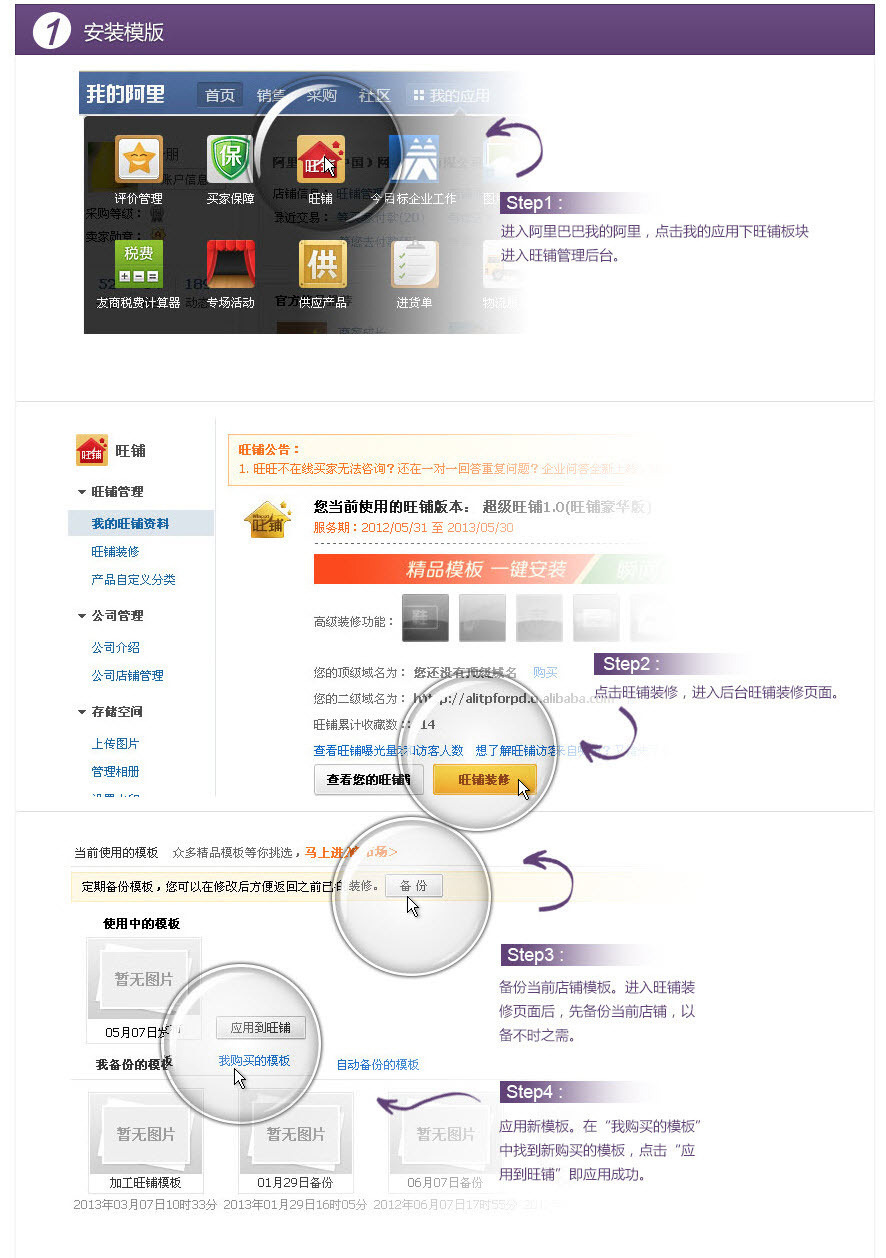
Task: Open 产品自定义分类 in the sidebar
Action: click(134, 580)
